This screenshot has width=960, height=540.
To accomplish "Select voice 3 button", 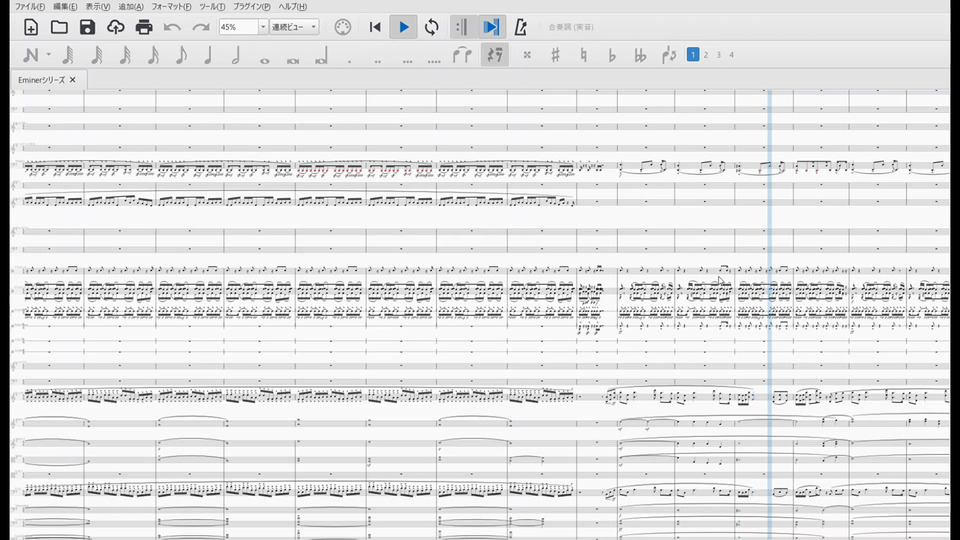I will tap(719, 55).
